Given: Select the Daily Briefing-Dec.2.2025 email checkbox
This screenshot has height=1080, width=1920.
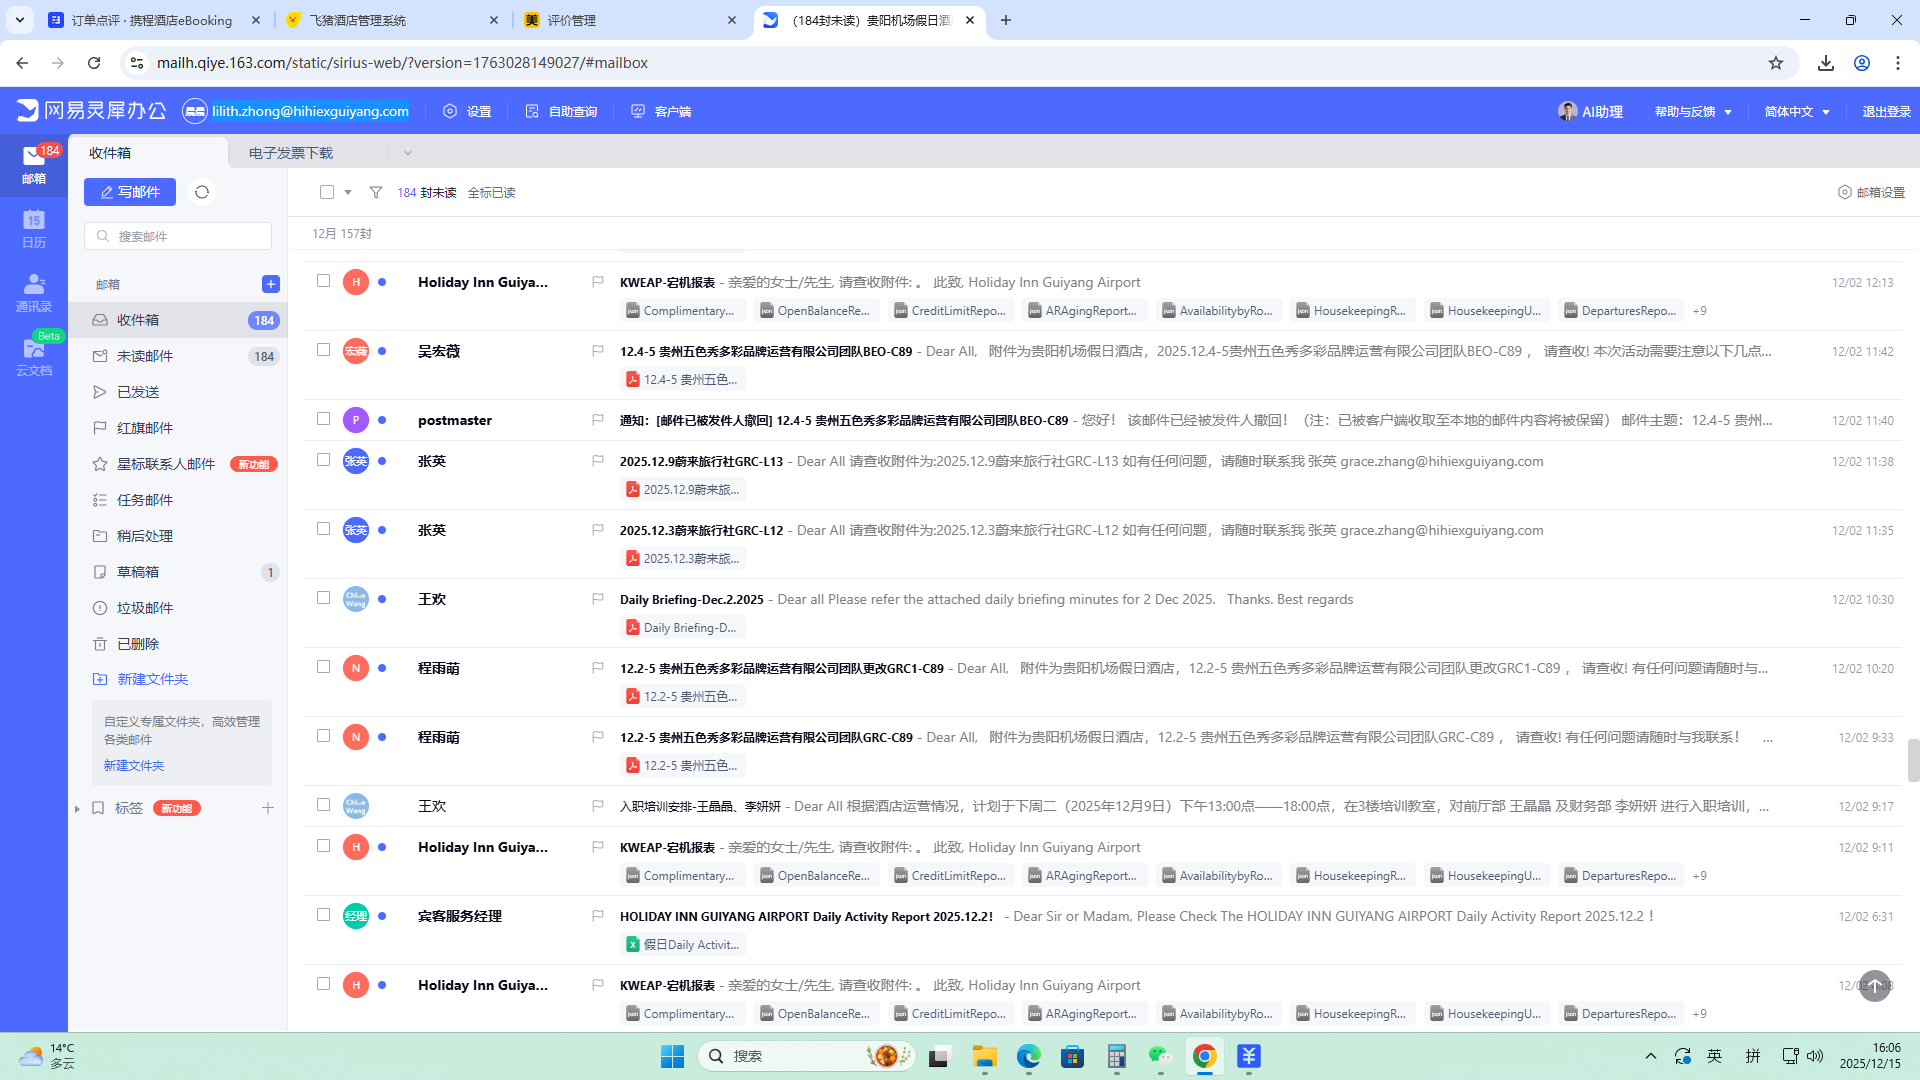Looking at the screenshot, I should 323,598.
